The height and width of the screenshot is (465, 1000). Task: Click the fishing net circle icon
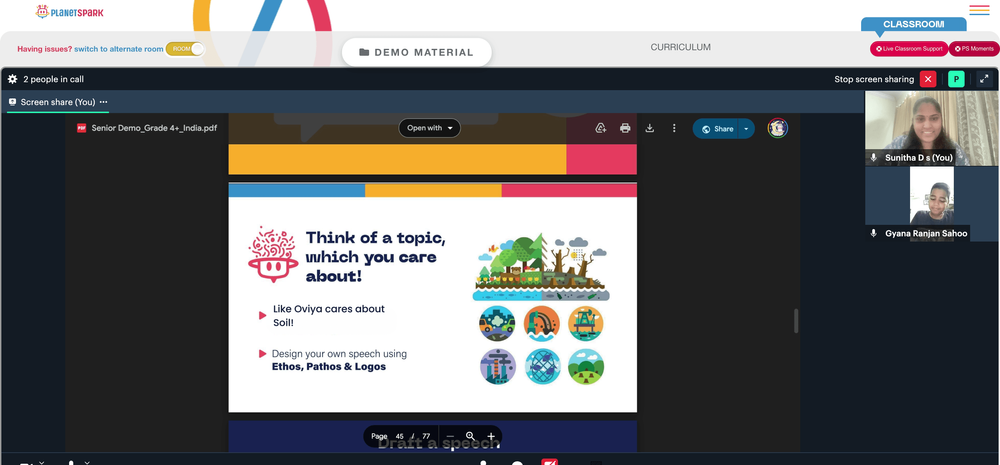[x=542, y=366]
